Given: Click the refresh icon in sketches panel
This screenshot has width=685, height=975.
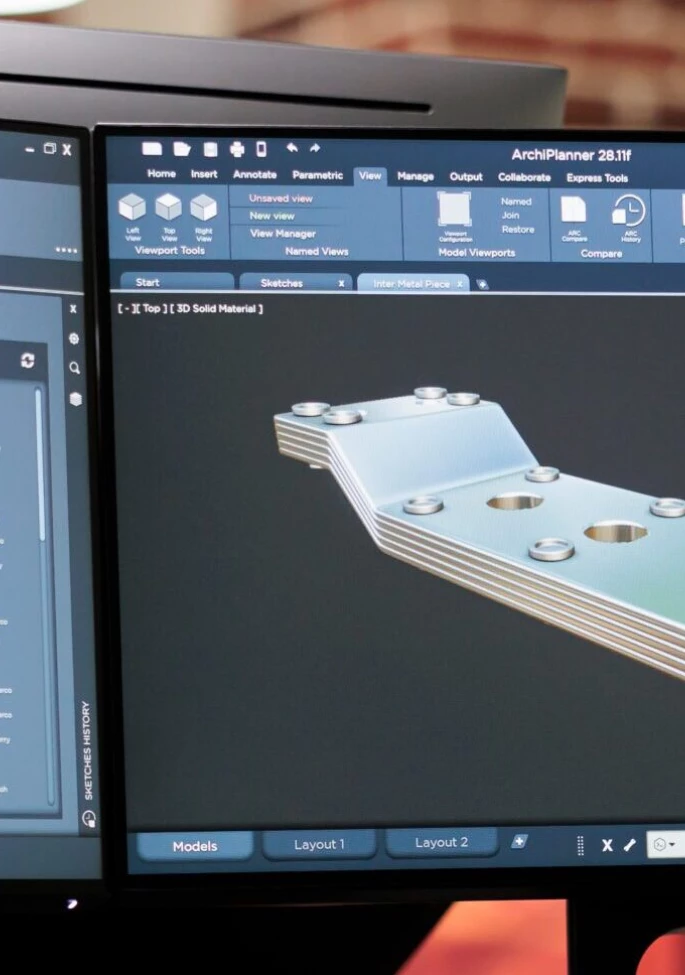Looking at the screenshot, I should click(27, 361).
